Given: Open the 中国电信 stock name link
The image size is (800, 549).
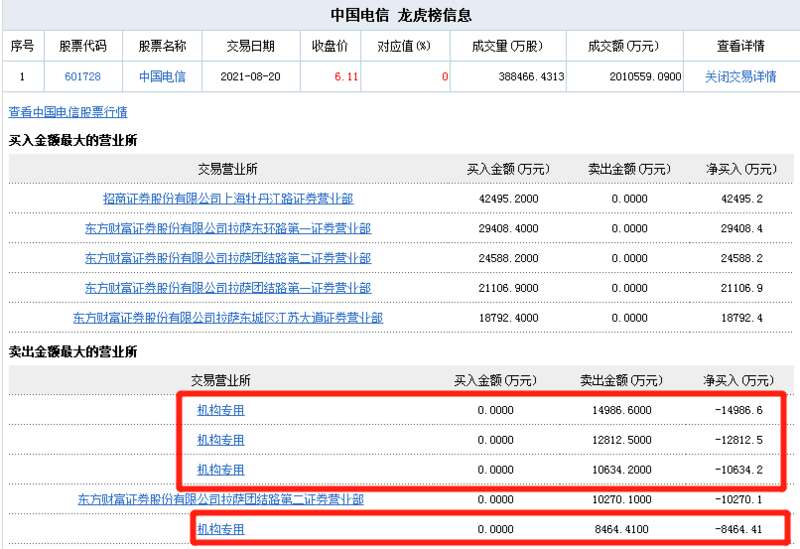Looking at the screenshot, I should tap(162, 77).
